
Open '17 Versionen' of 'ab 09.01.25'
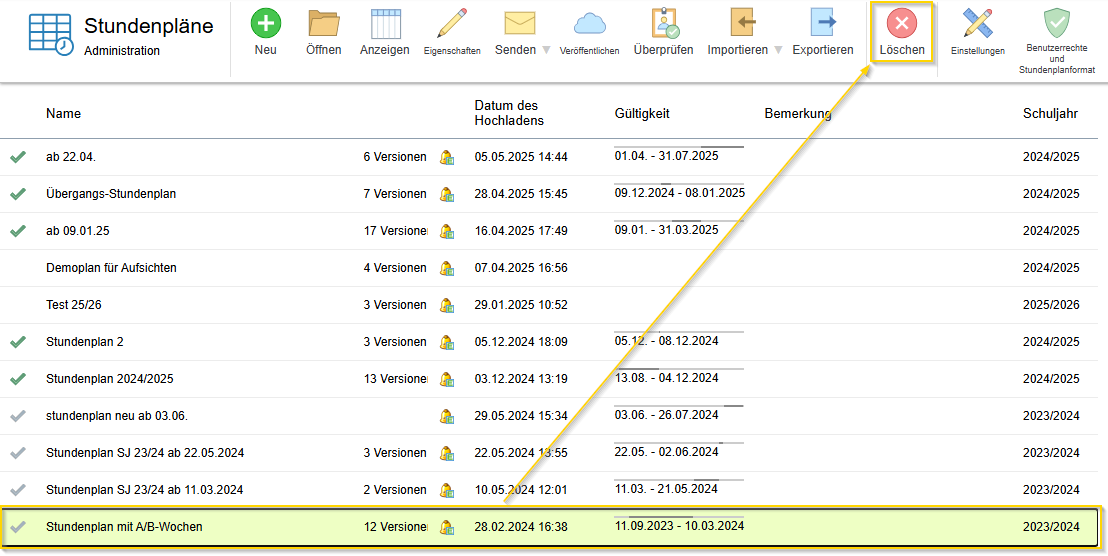pos(396,230)
